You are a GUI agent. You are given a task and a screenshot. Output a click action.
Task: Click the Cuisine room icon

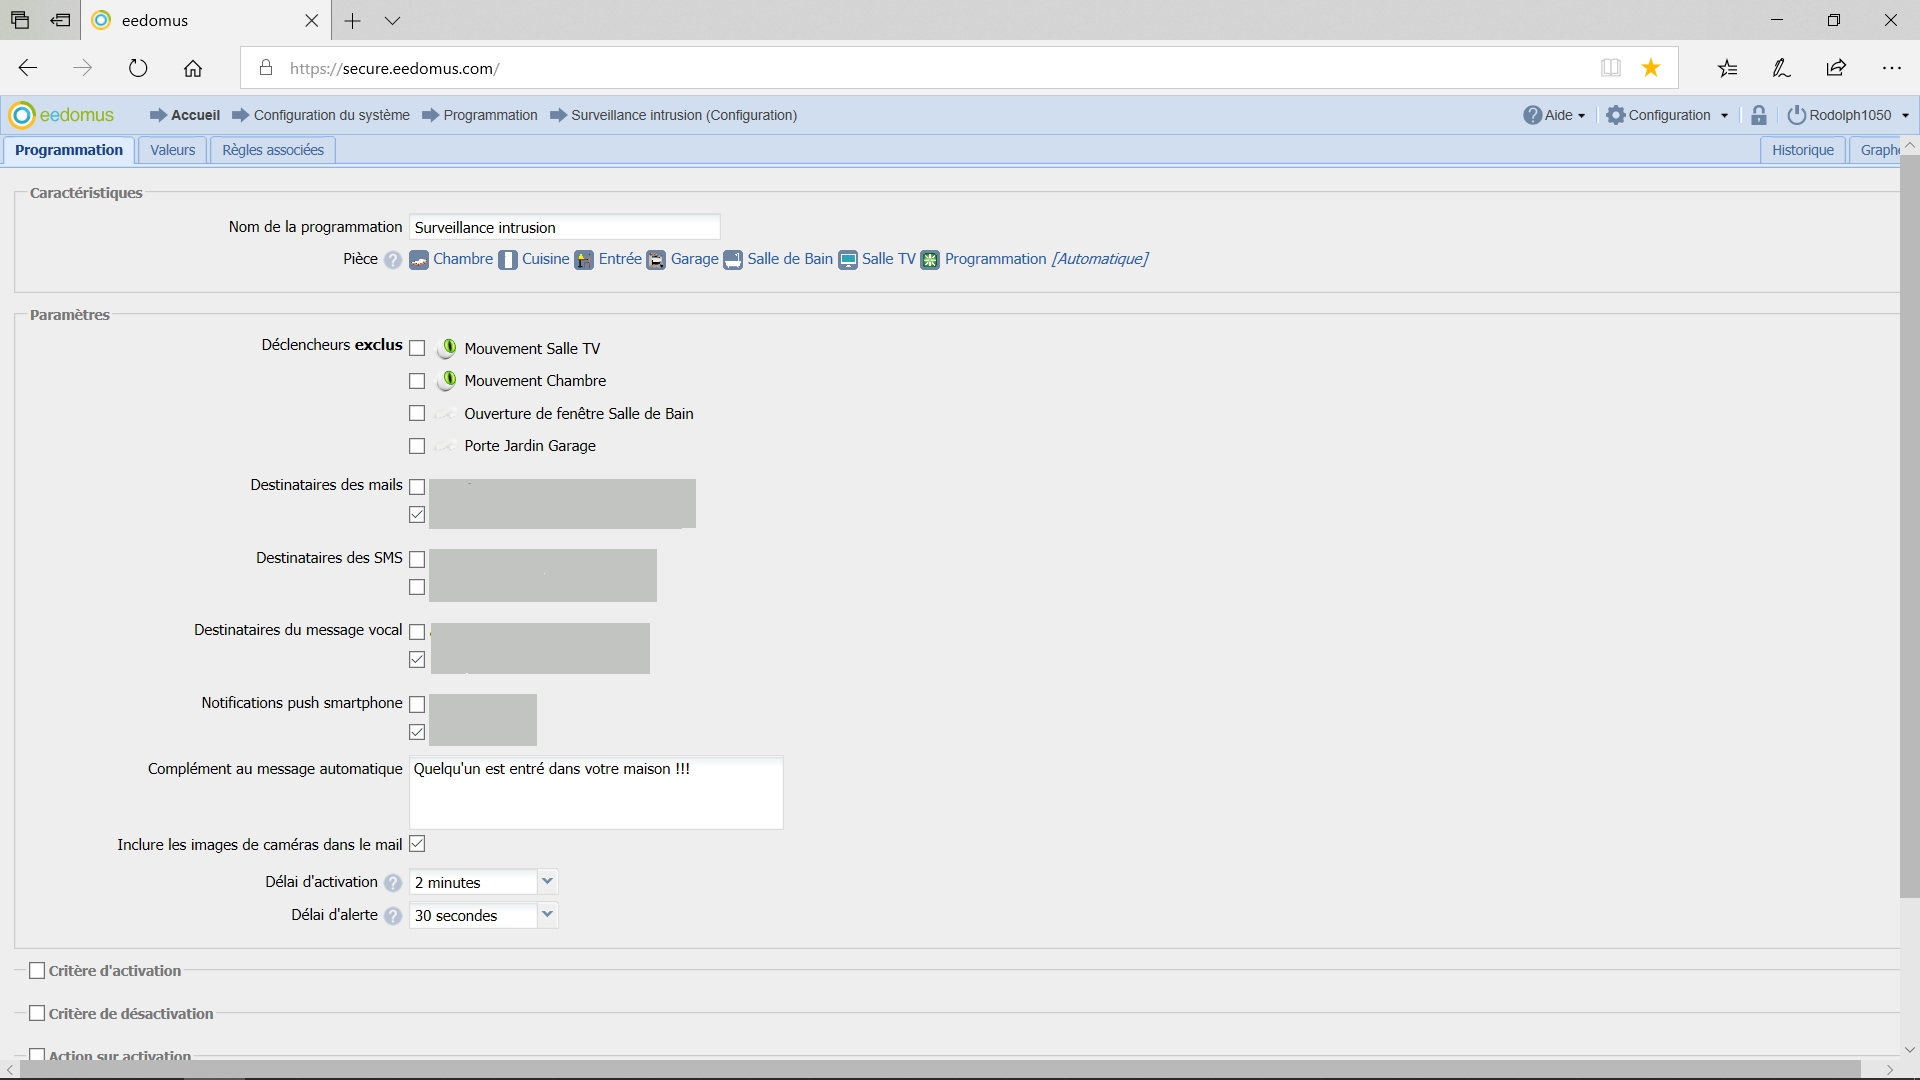point(508,260)
